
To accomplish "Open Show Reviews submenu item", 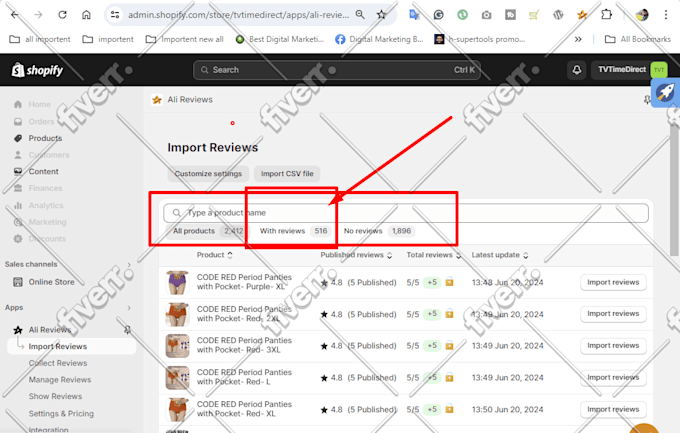I will pos(55,396).
